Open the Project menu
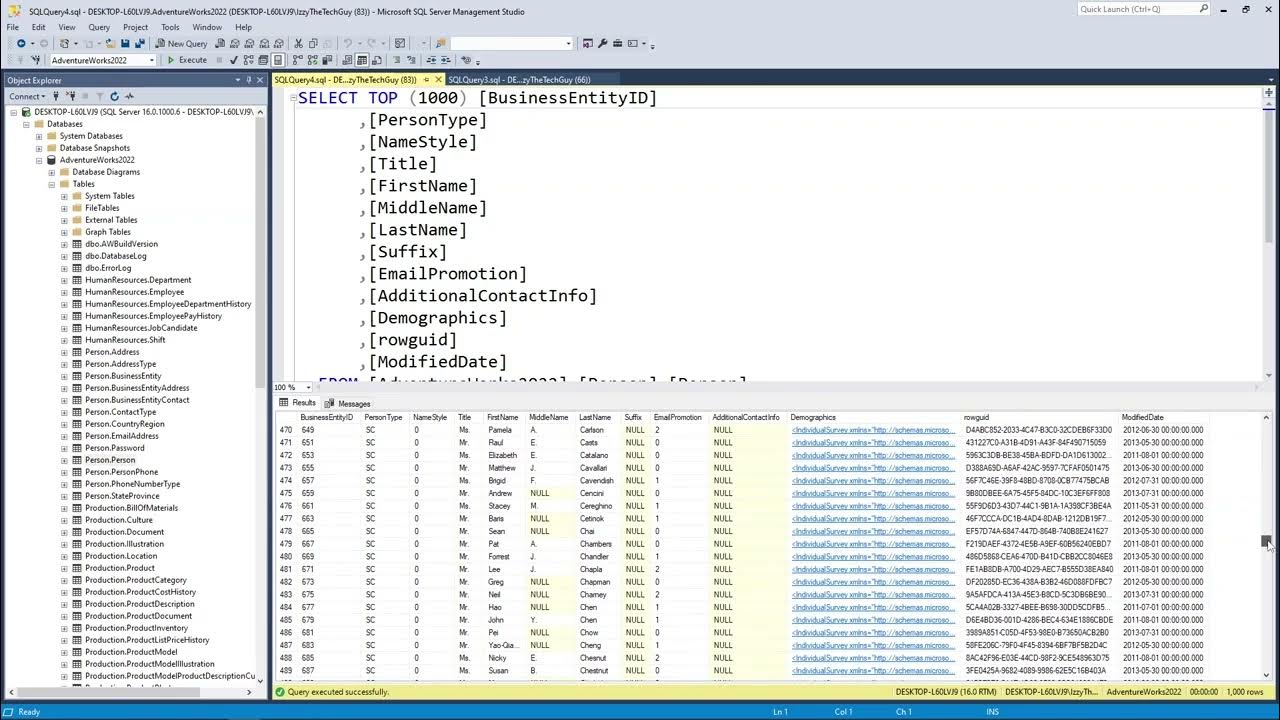Viewport: 1280px width, 720px height. (135, 27)
